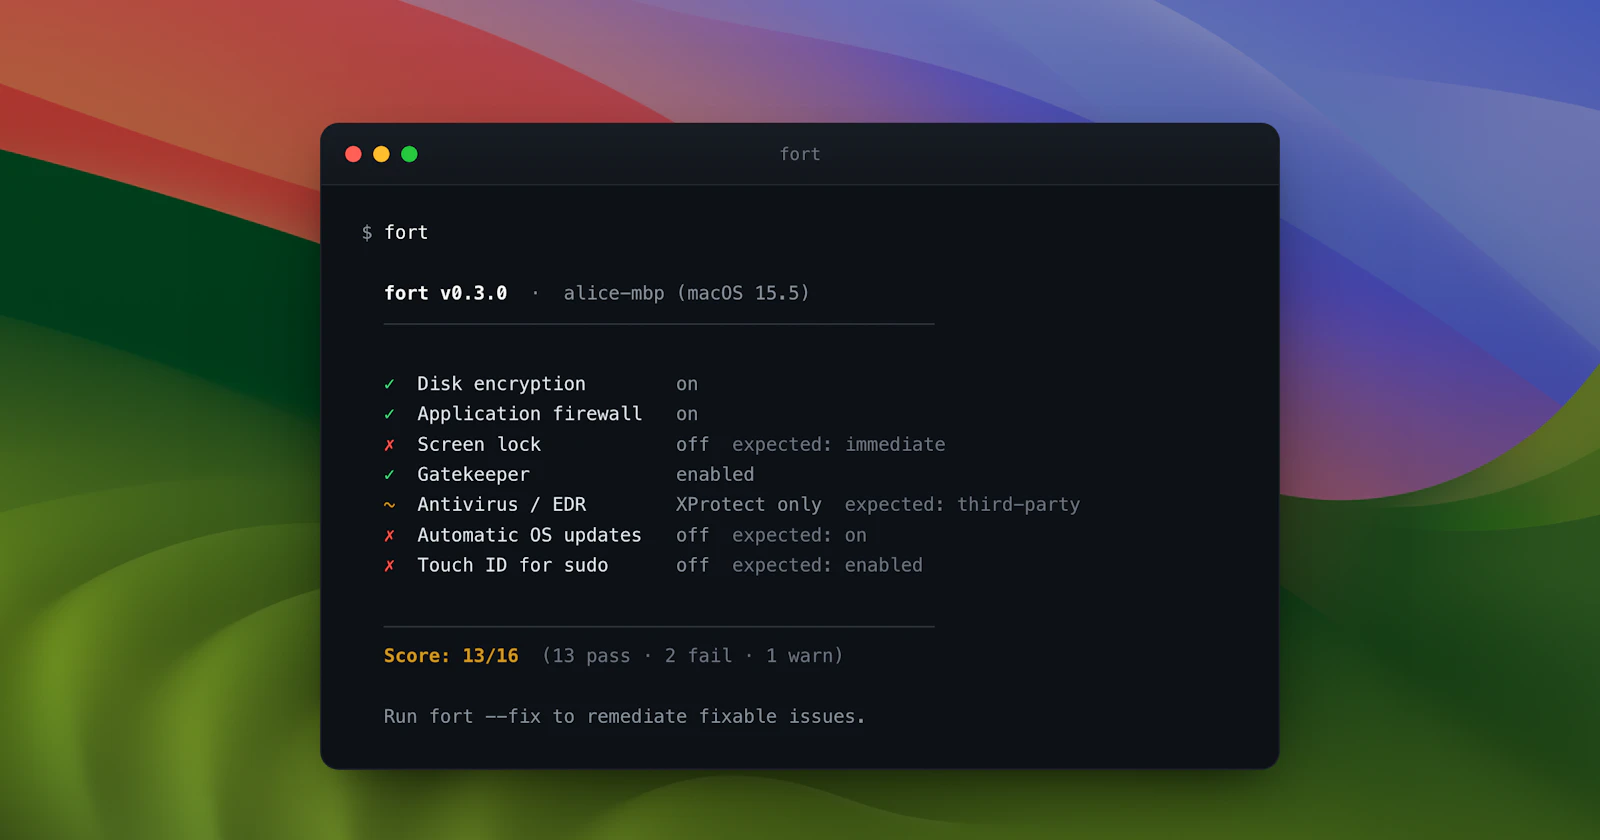The width and height of the screenshot is (1600, 840).
Task: Click 'expected: enabled' on the Touch ID row
Action: click(x=827, y=565)
